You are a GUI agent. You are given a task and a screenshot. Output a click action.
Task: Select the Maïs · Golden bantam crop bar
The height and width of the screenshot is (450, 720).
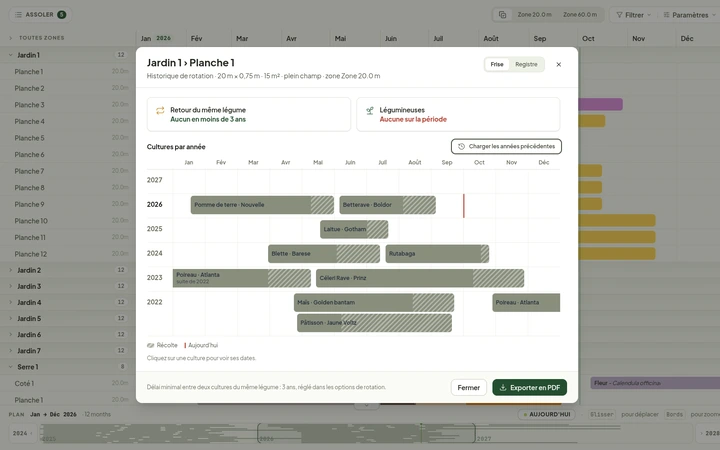pyautogui.click(x=374, y=303)
